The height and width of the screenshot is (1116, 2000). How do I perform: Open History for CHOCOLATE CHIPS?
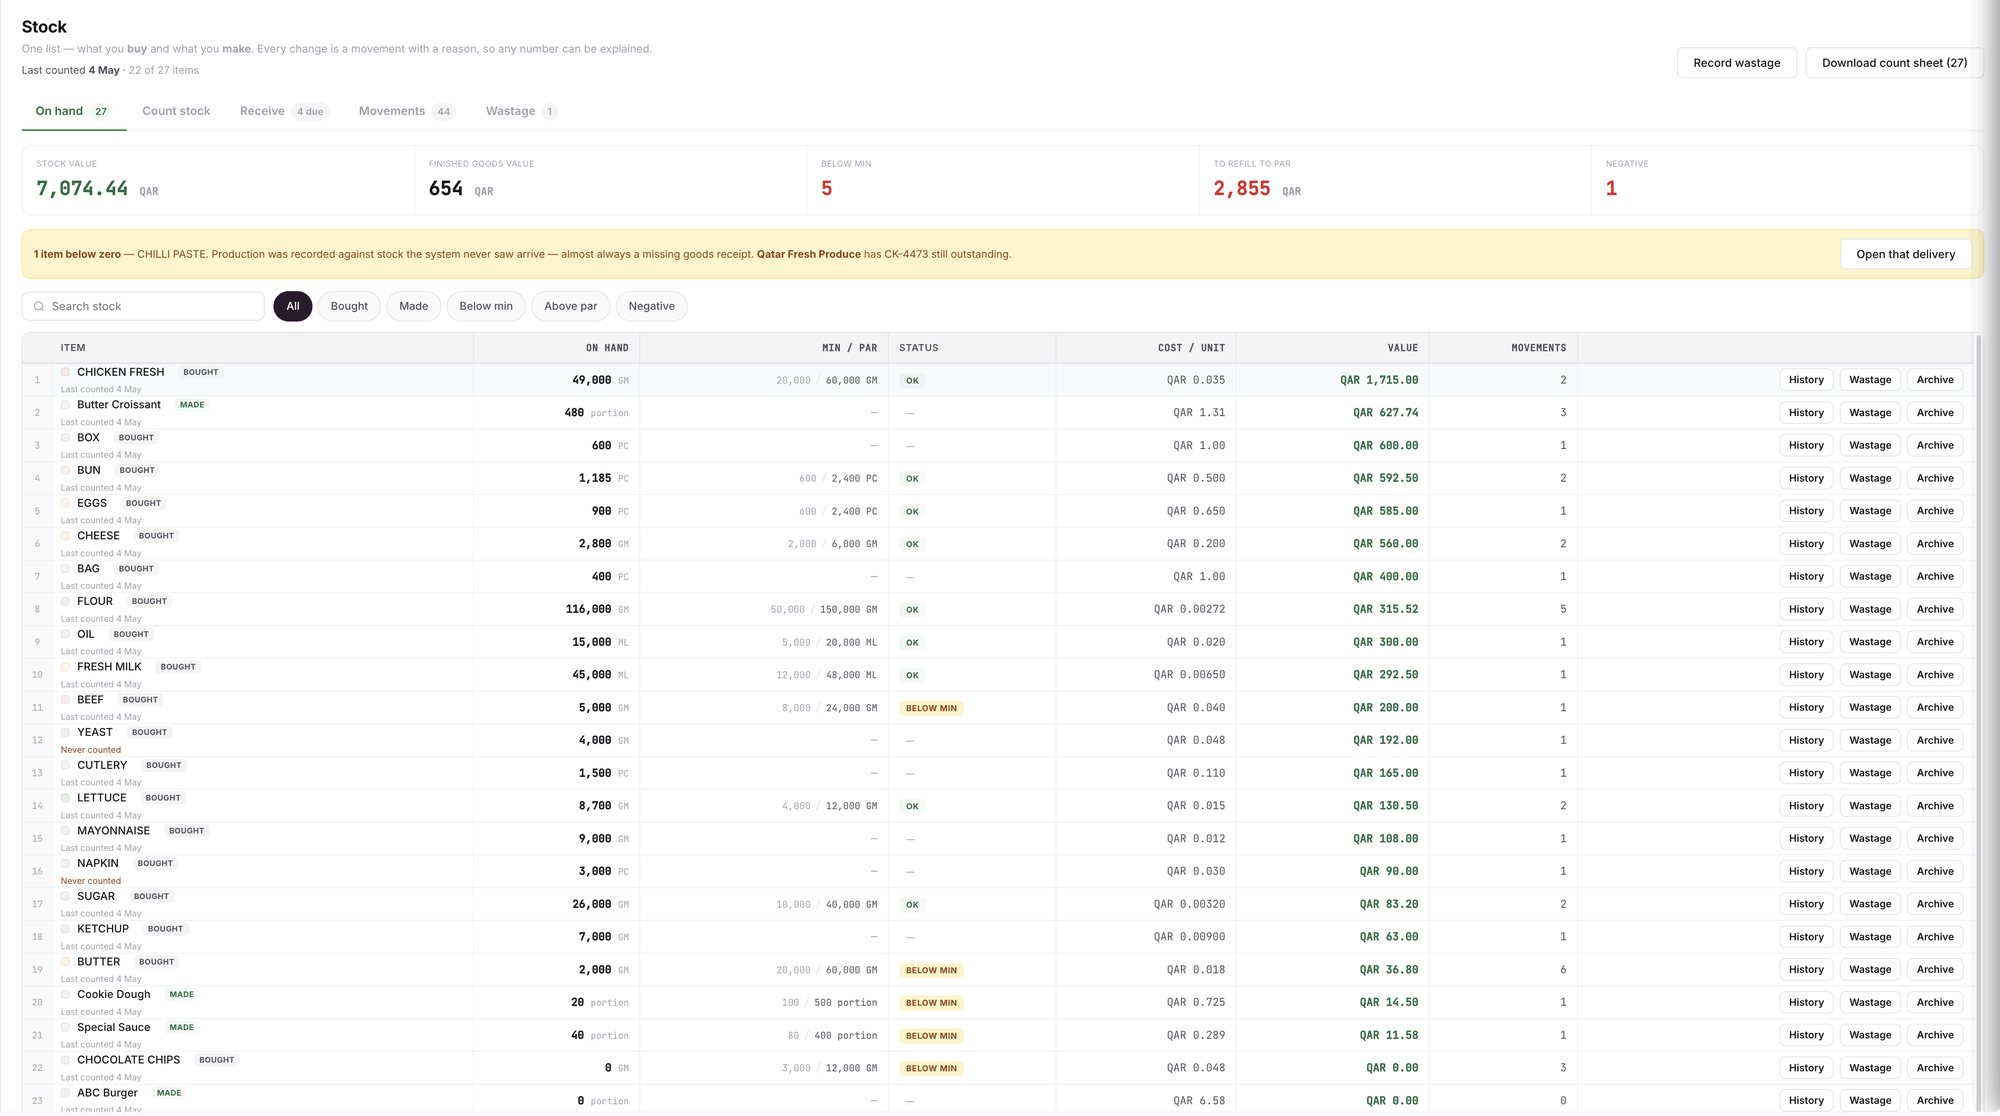1806,1068
